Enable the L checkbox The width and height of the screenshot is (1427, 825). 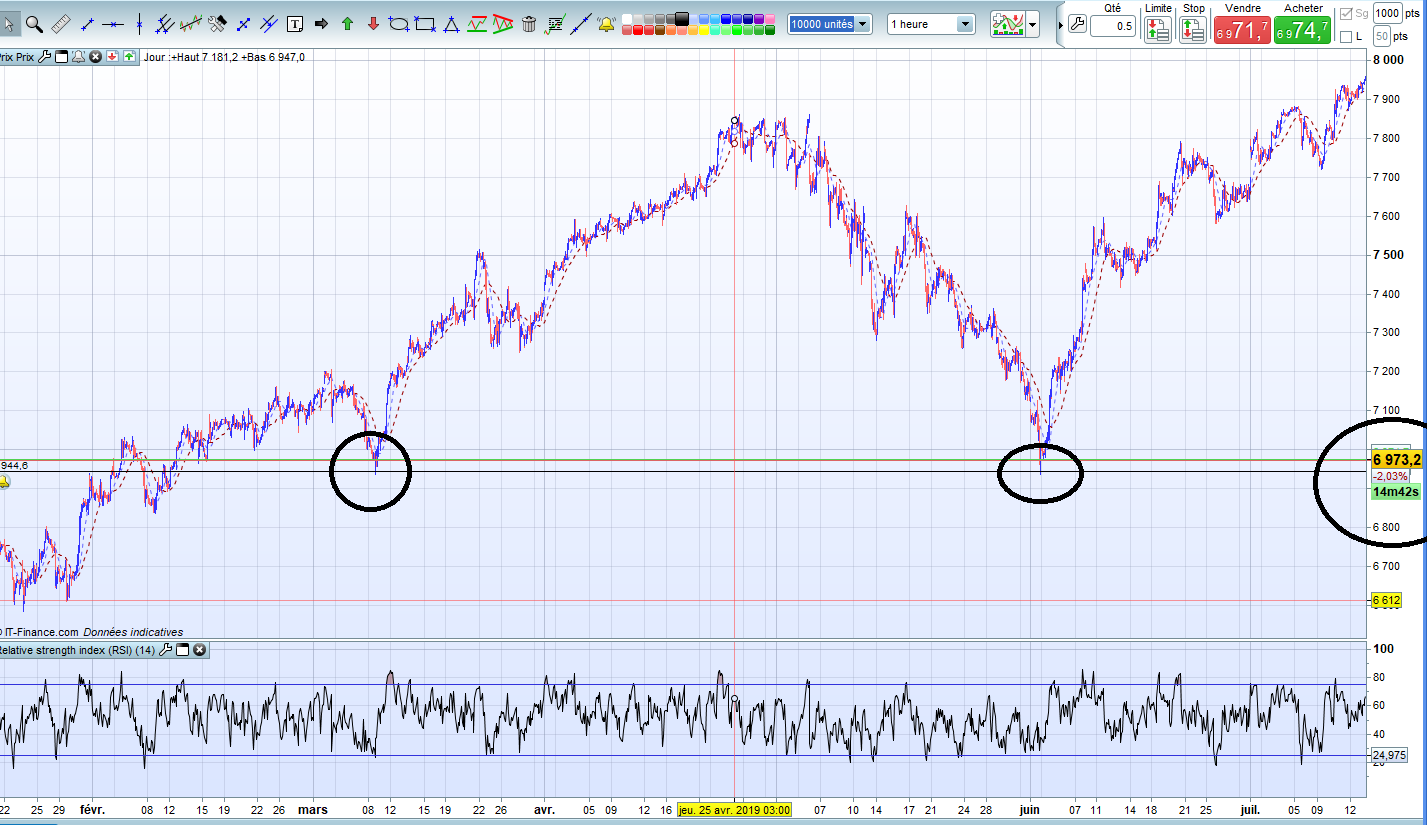tap(1345, 37)
